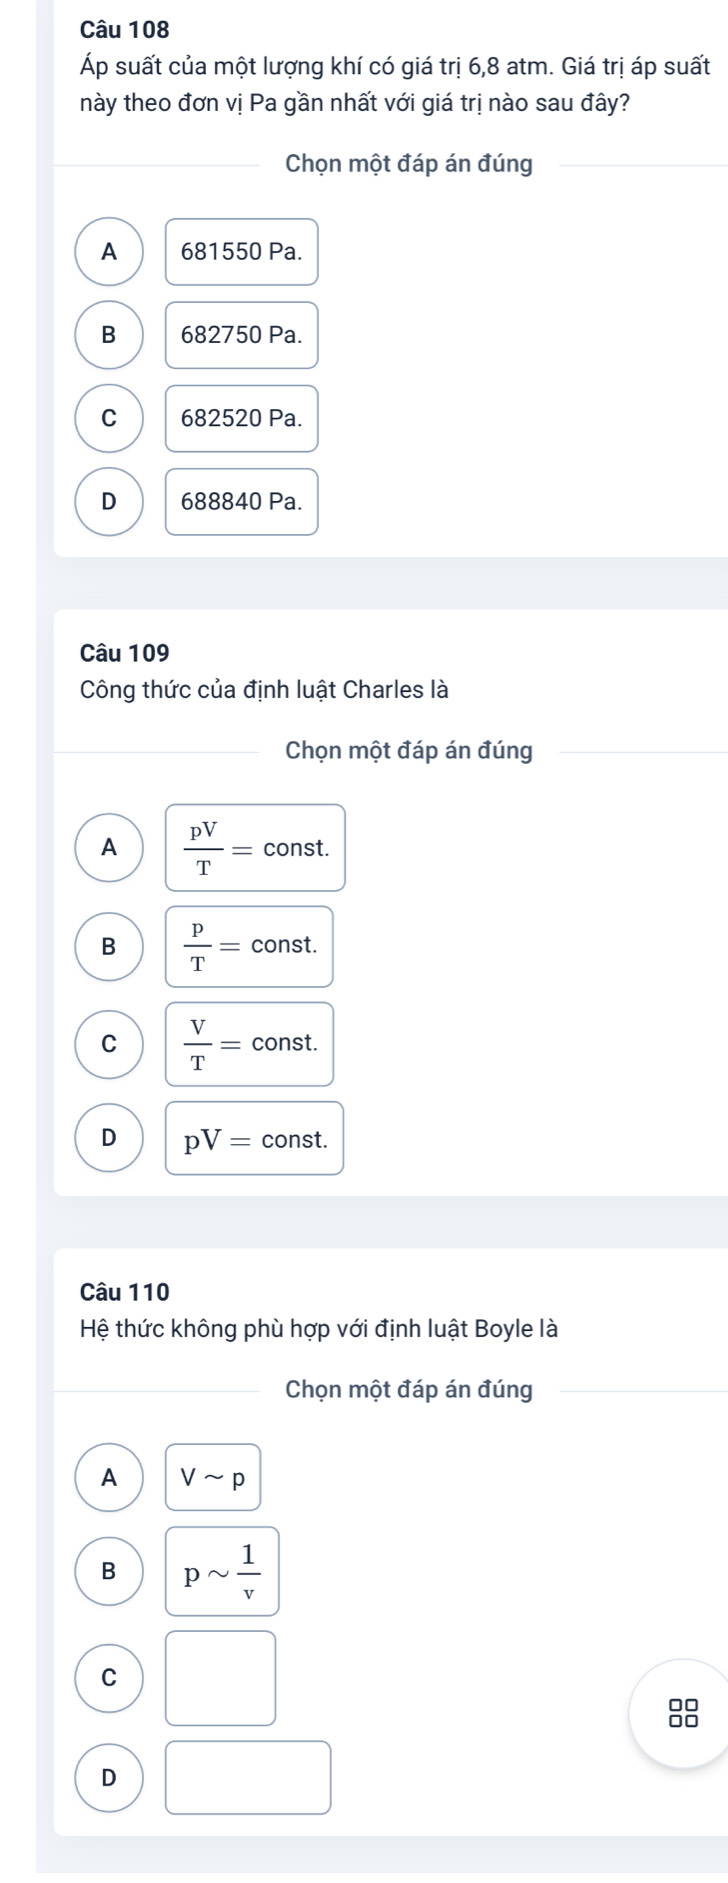Click the pV/T = const. answer
Screen dimensions: 728x1883
255,847
